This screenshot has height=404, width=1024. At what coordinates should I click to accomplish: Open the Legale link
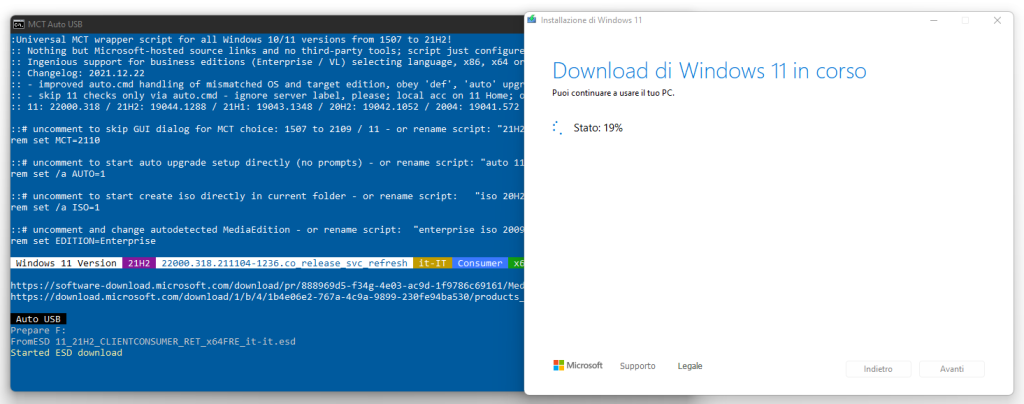[690, 366]
